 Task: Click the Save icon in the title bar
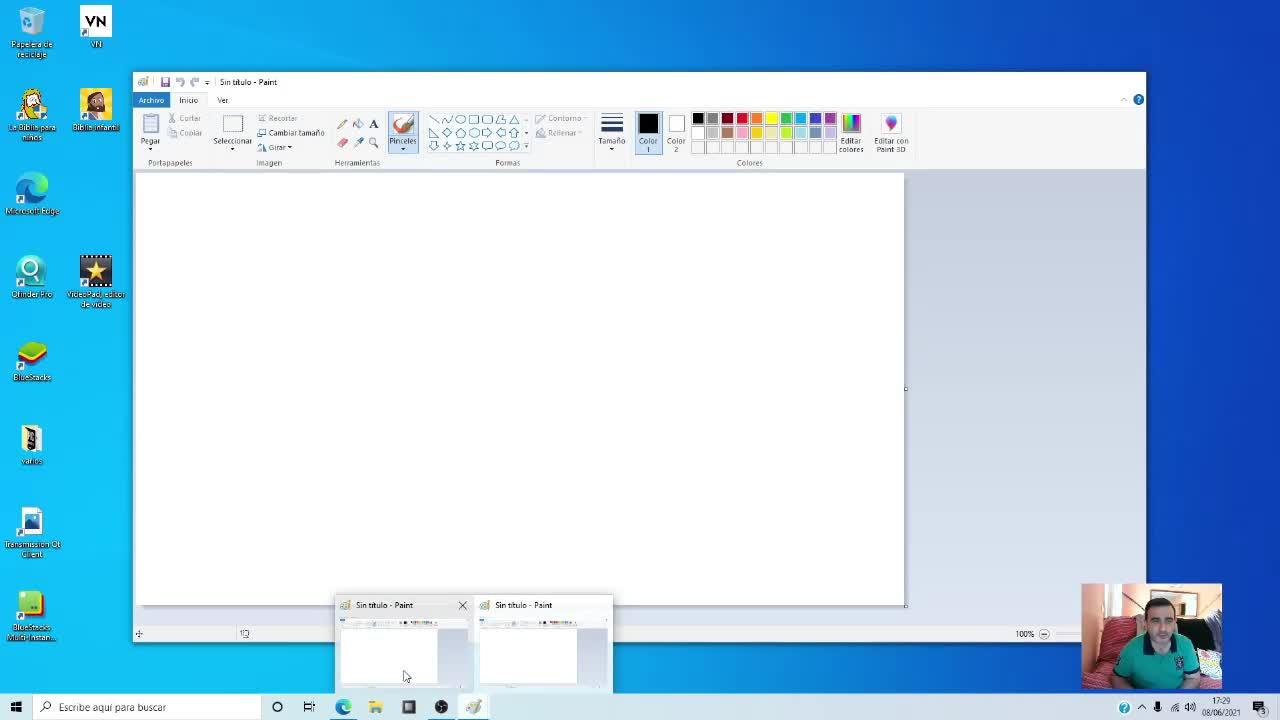click(x=165, y=82)
